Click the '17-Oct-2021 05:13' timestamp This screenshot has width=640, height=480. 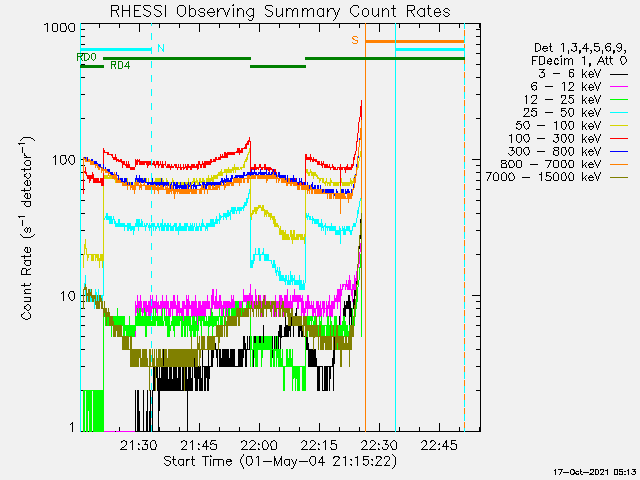click(595, 472)
